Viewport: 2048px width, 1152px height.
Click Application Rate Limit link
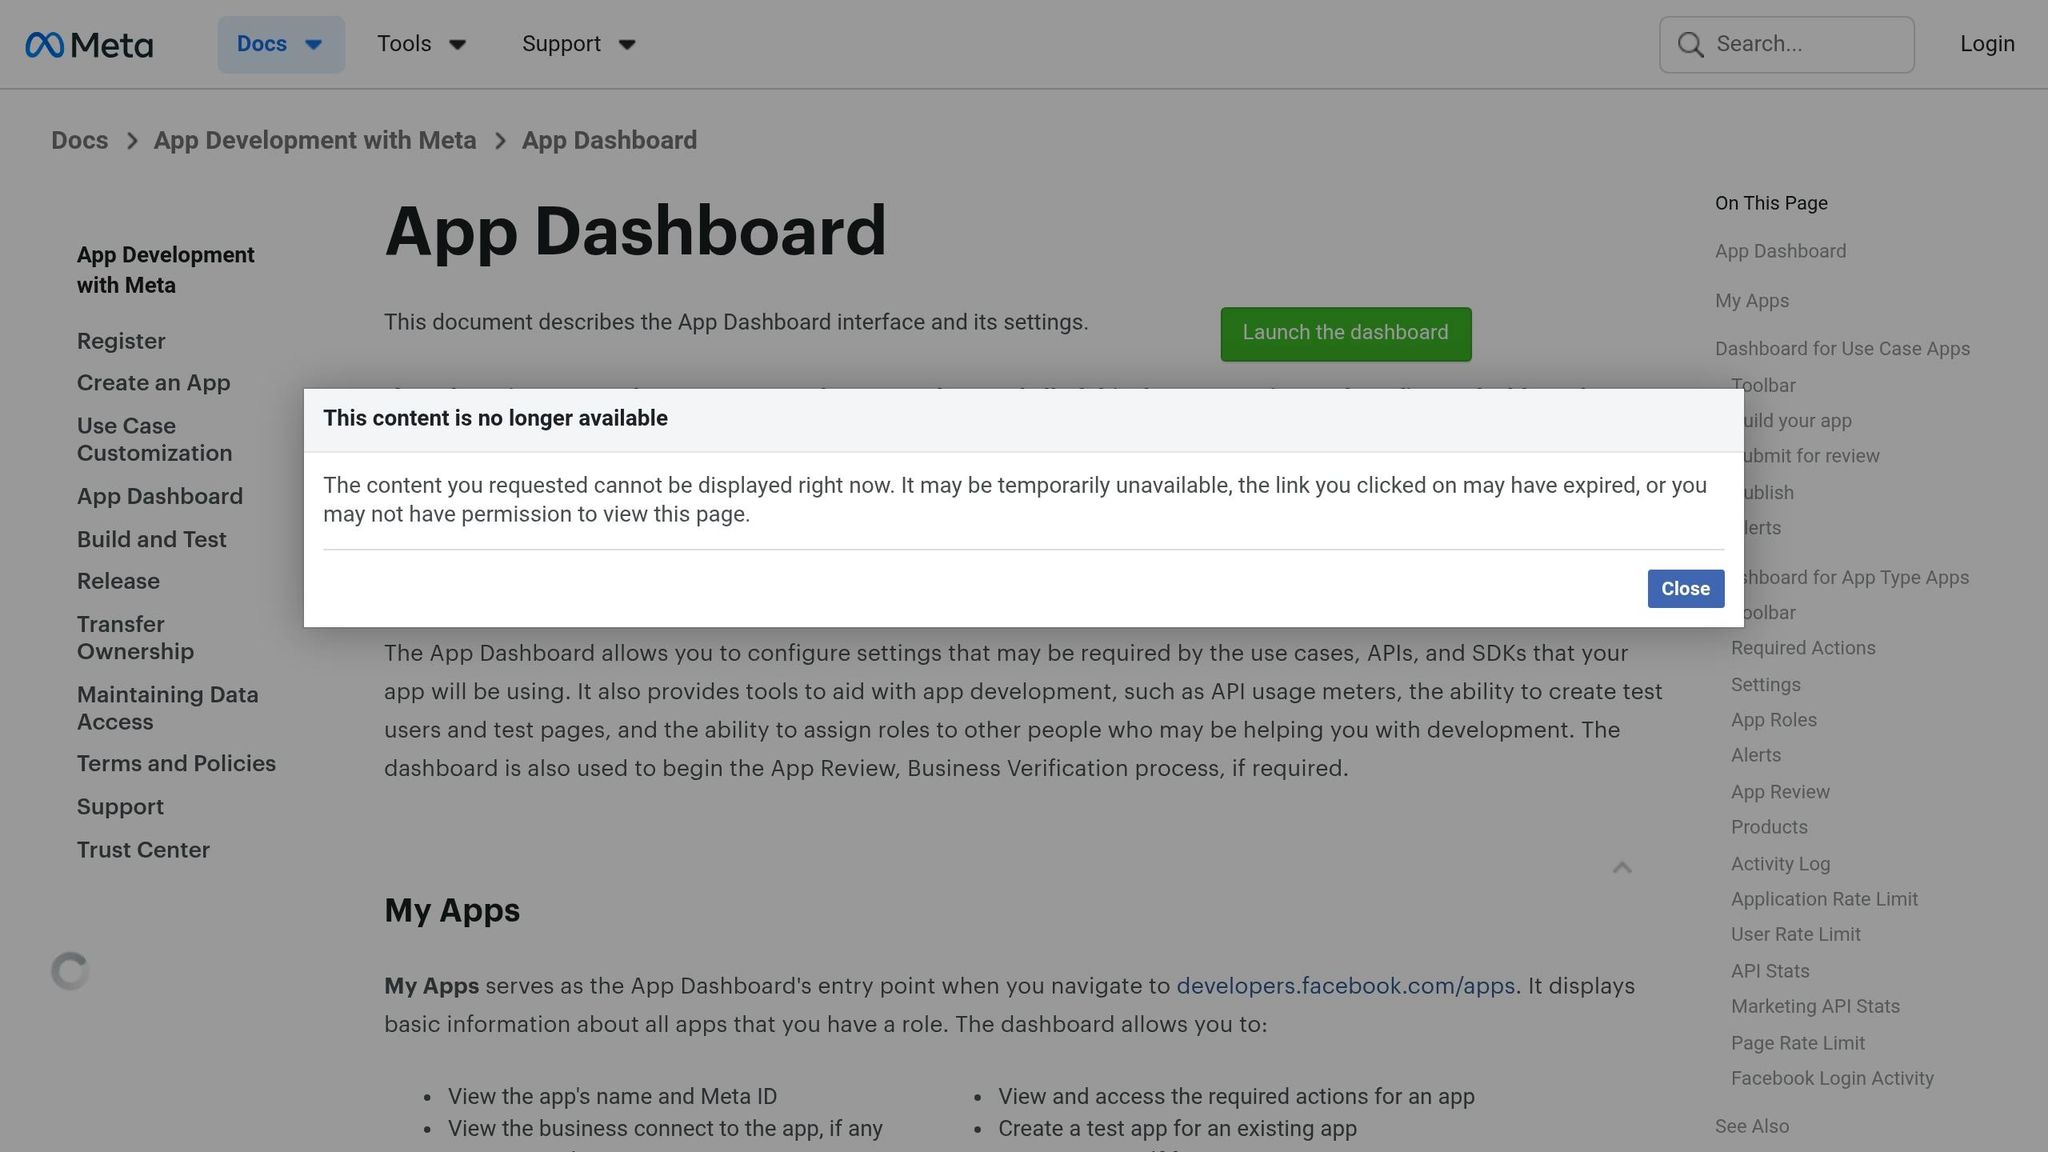[1824, 899]
